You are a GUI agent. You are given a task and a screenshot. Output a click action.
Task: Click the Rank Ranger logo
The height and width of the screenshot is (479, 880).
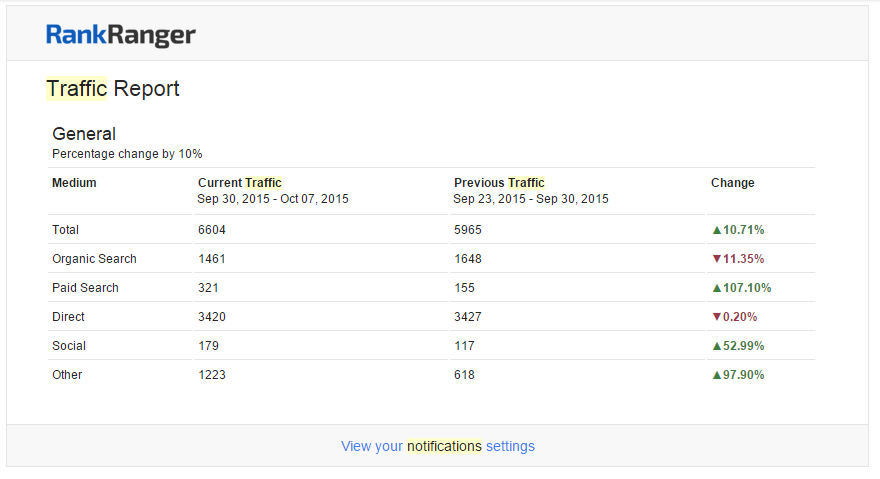[120, 36]
